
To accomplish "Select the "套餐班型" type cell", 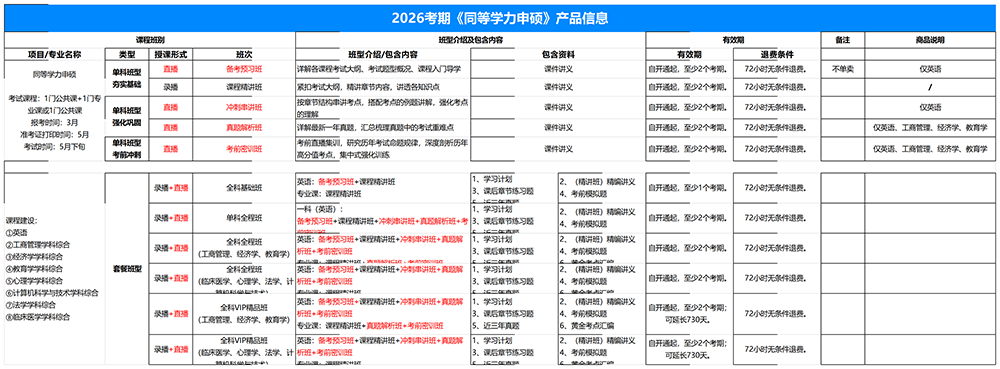I will pos(127,269).
